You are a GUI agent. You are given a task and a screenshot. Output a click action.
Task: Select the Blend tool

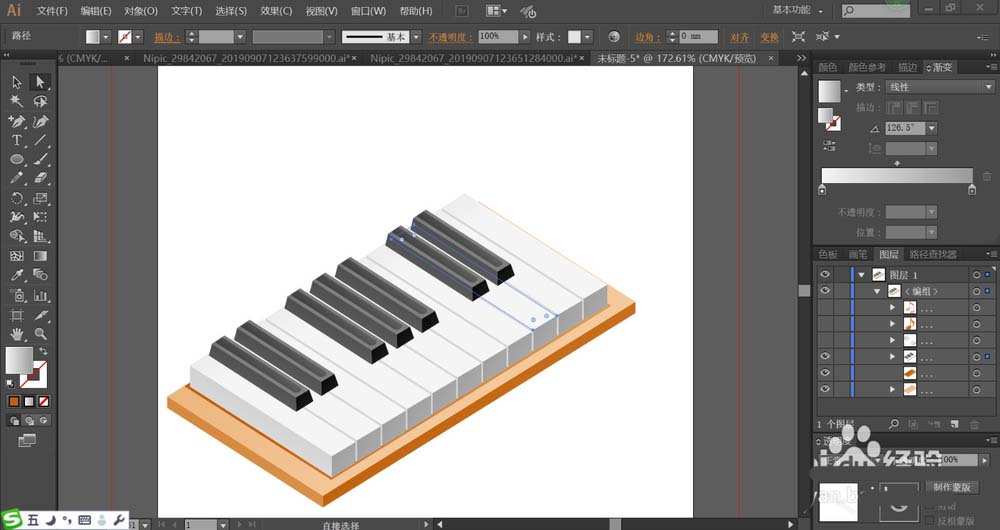click(x=40, y=275)
